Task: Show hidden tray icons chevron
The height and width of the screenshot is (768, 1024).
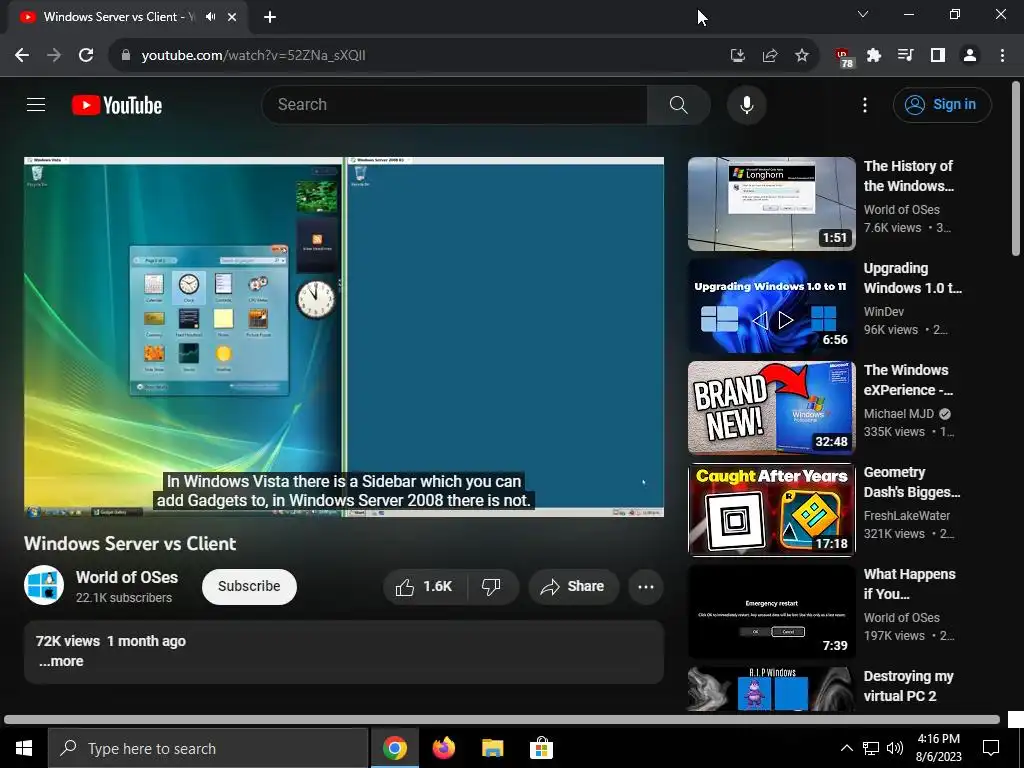Action: click(x=846, y=748)
